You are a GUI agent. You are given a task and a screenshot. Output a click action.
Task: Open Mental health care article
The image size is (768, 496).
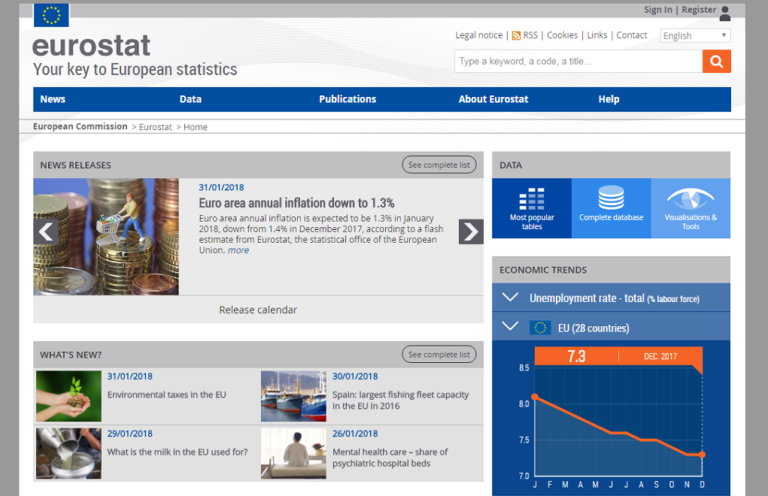tap(390, 457)
